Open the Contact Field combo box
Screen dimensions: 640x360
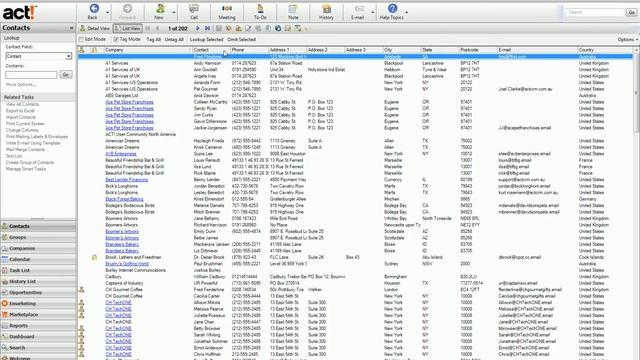(x=39, y=56)
